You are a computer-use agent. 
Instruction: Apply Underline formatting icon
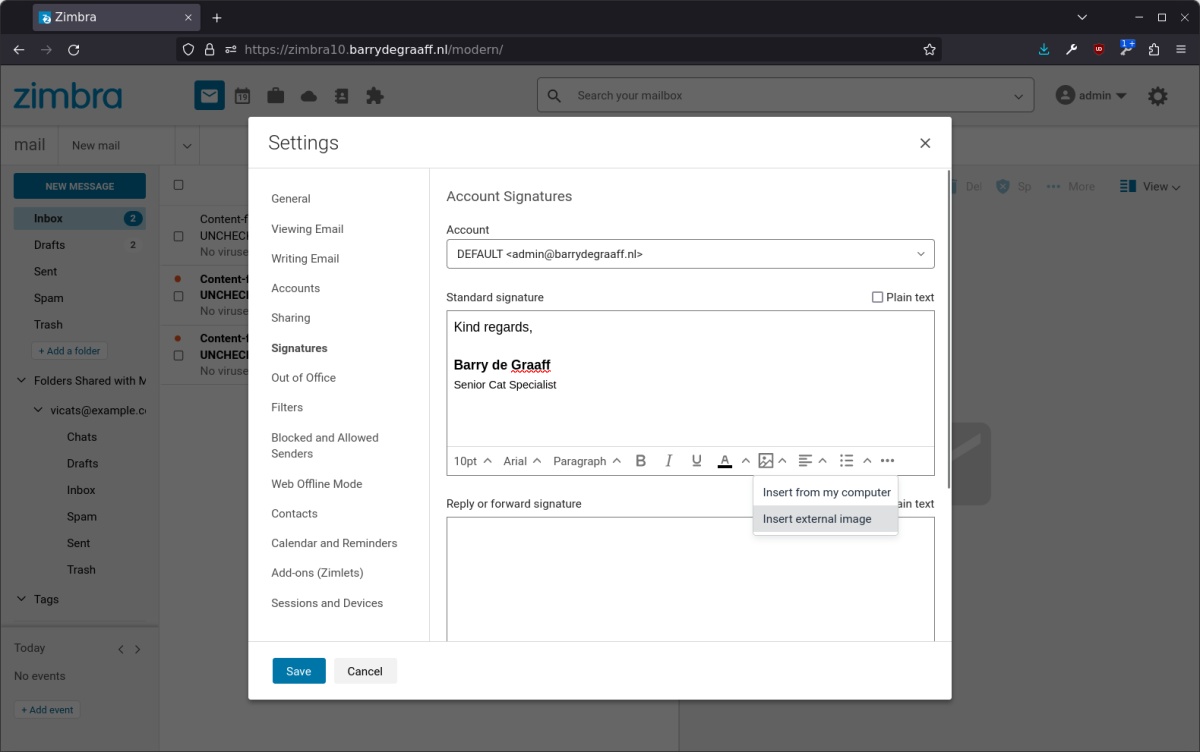[x=697, y=461]
